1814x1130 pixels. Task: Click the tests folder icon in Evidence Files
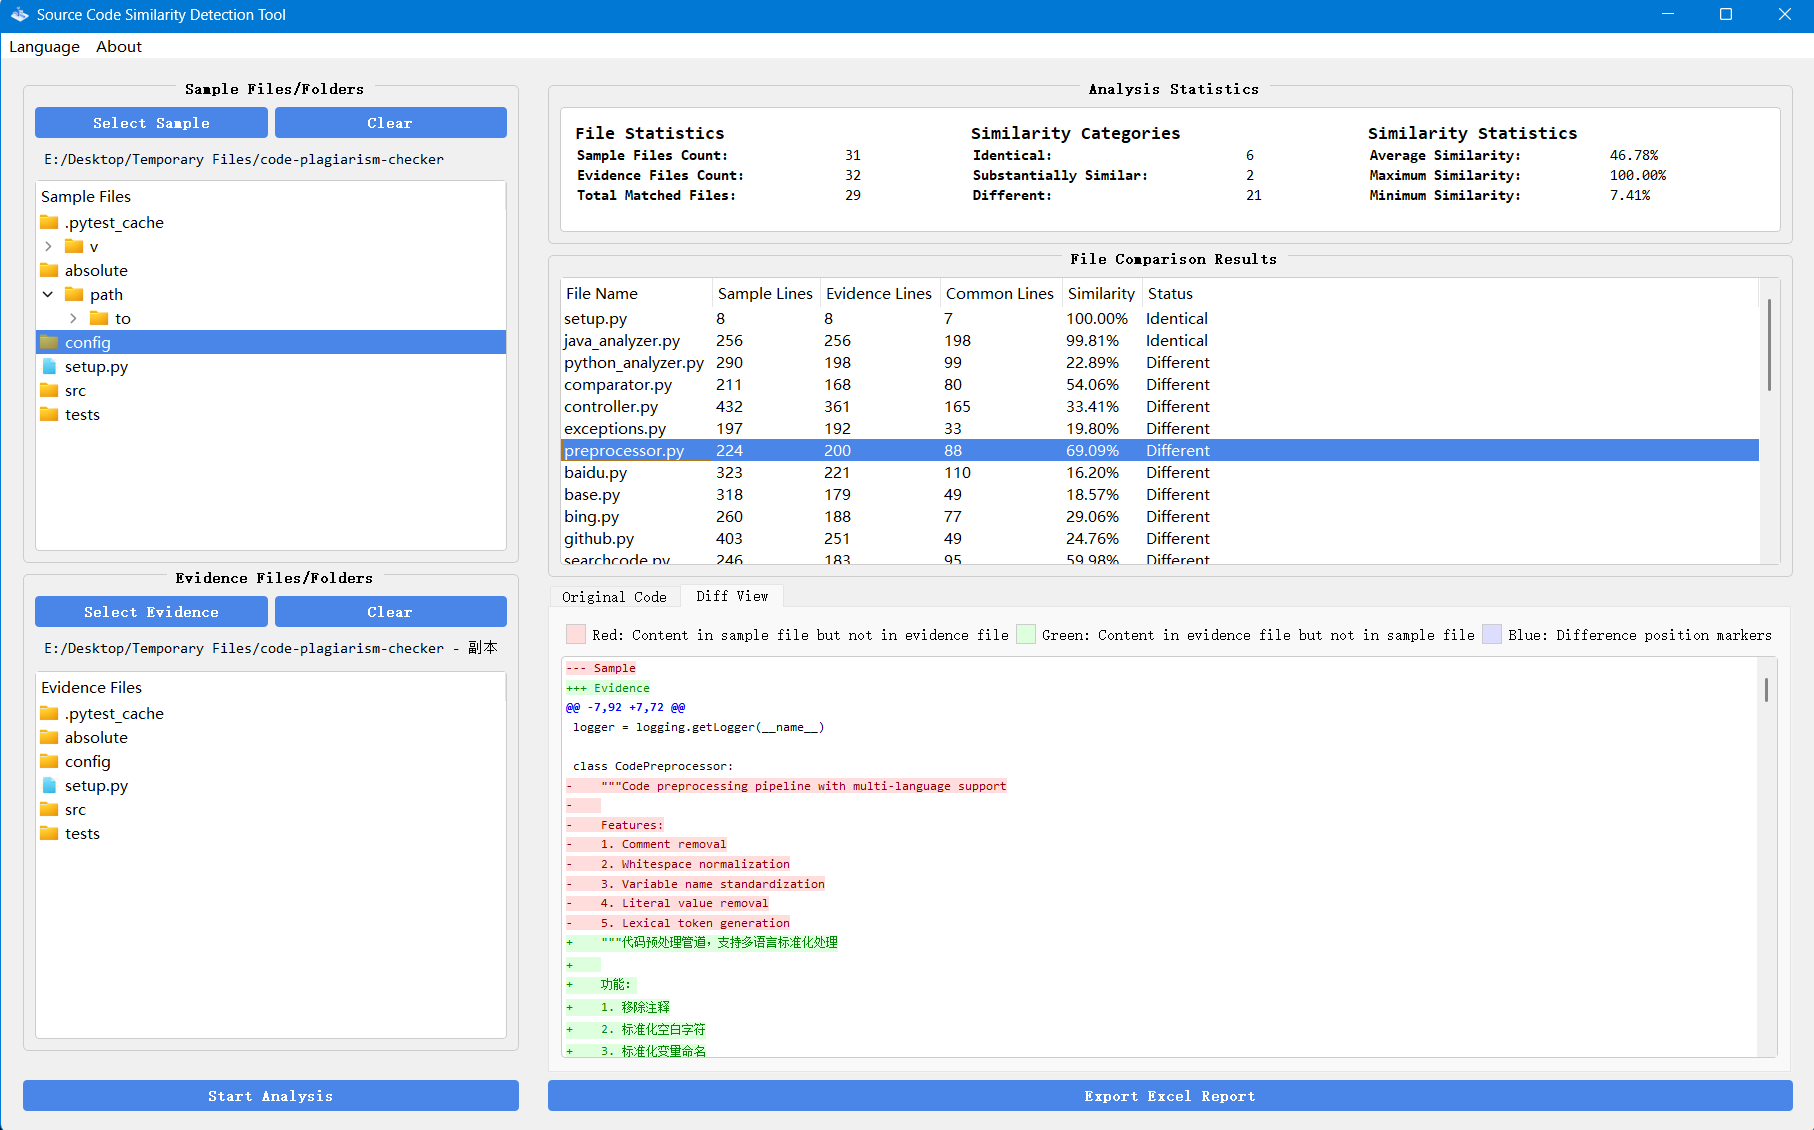click(49, 833)
